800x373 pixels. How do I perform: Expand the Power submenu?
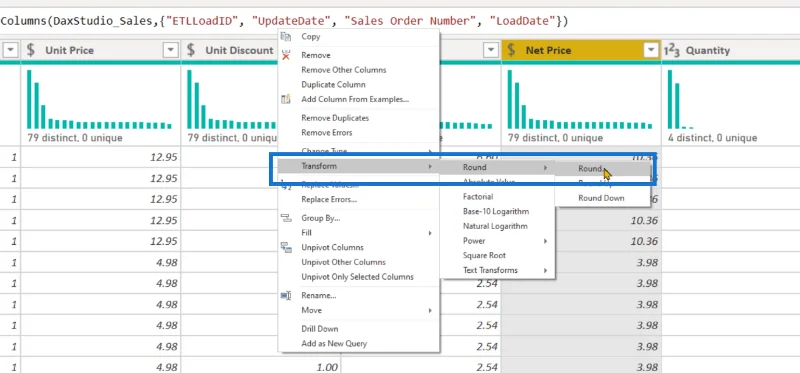point(497,241)
